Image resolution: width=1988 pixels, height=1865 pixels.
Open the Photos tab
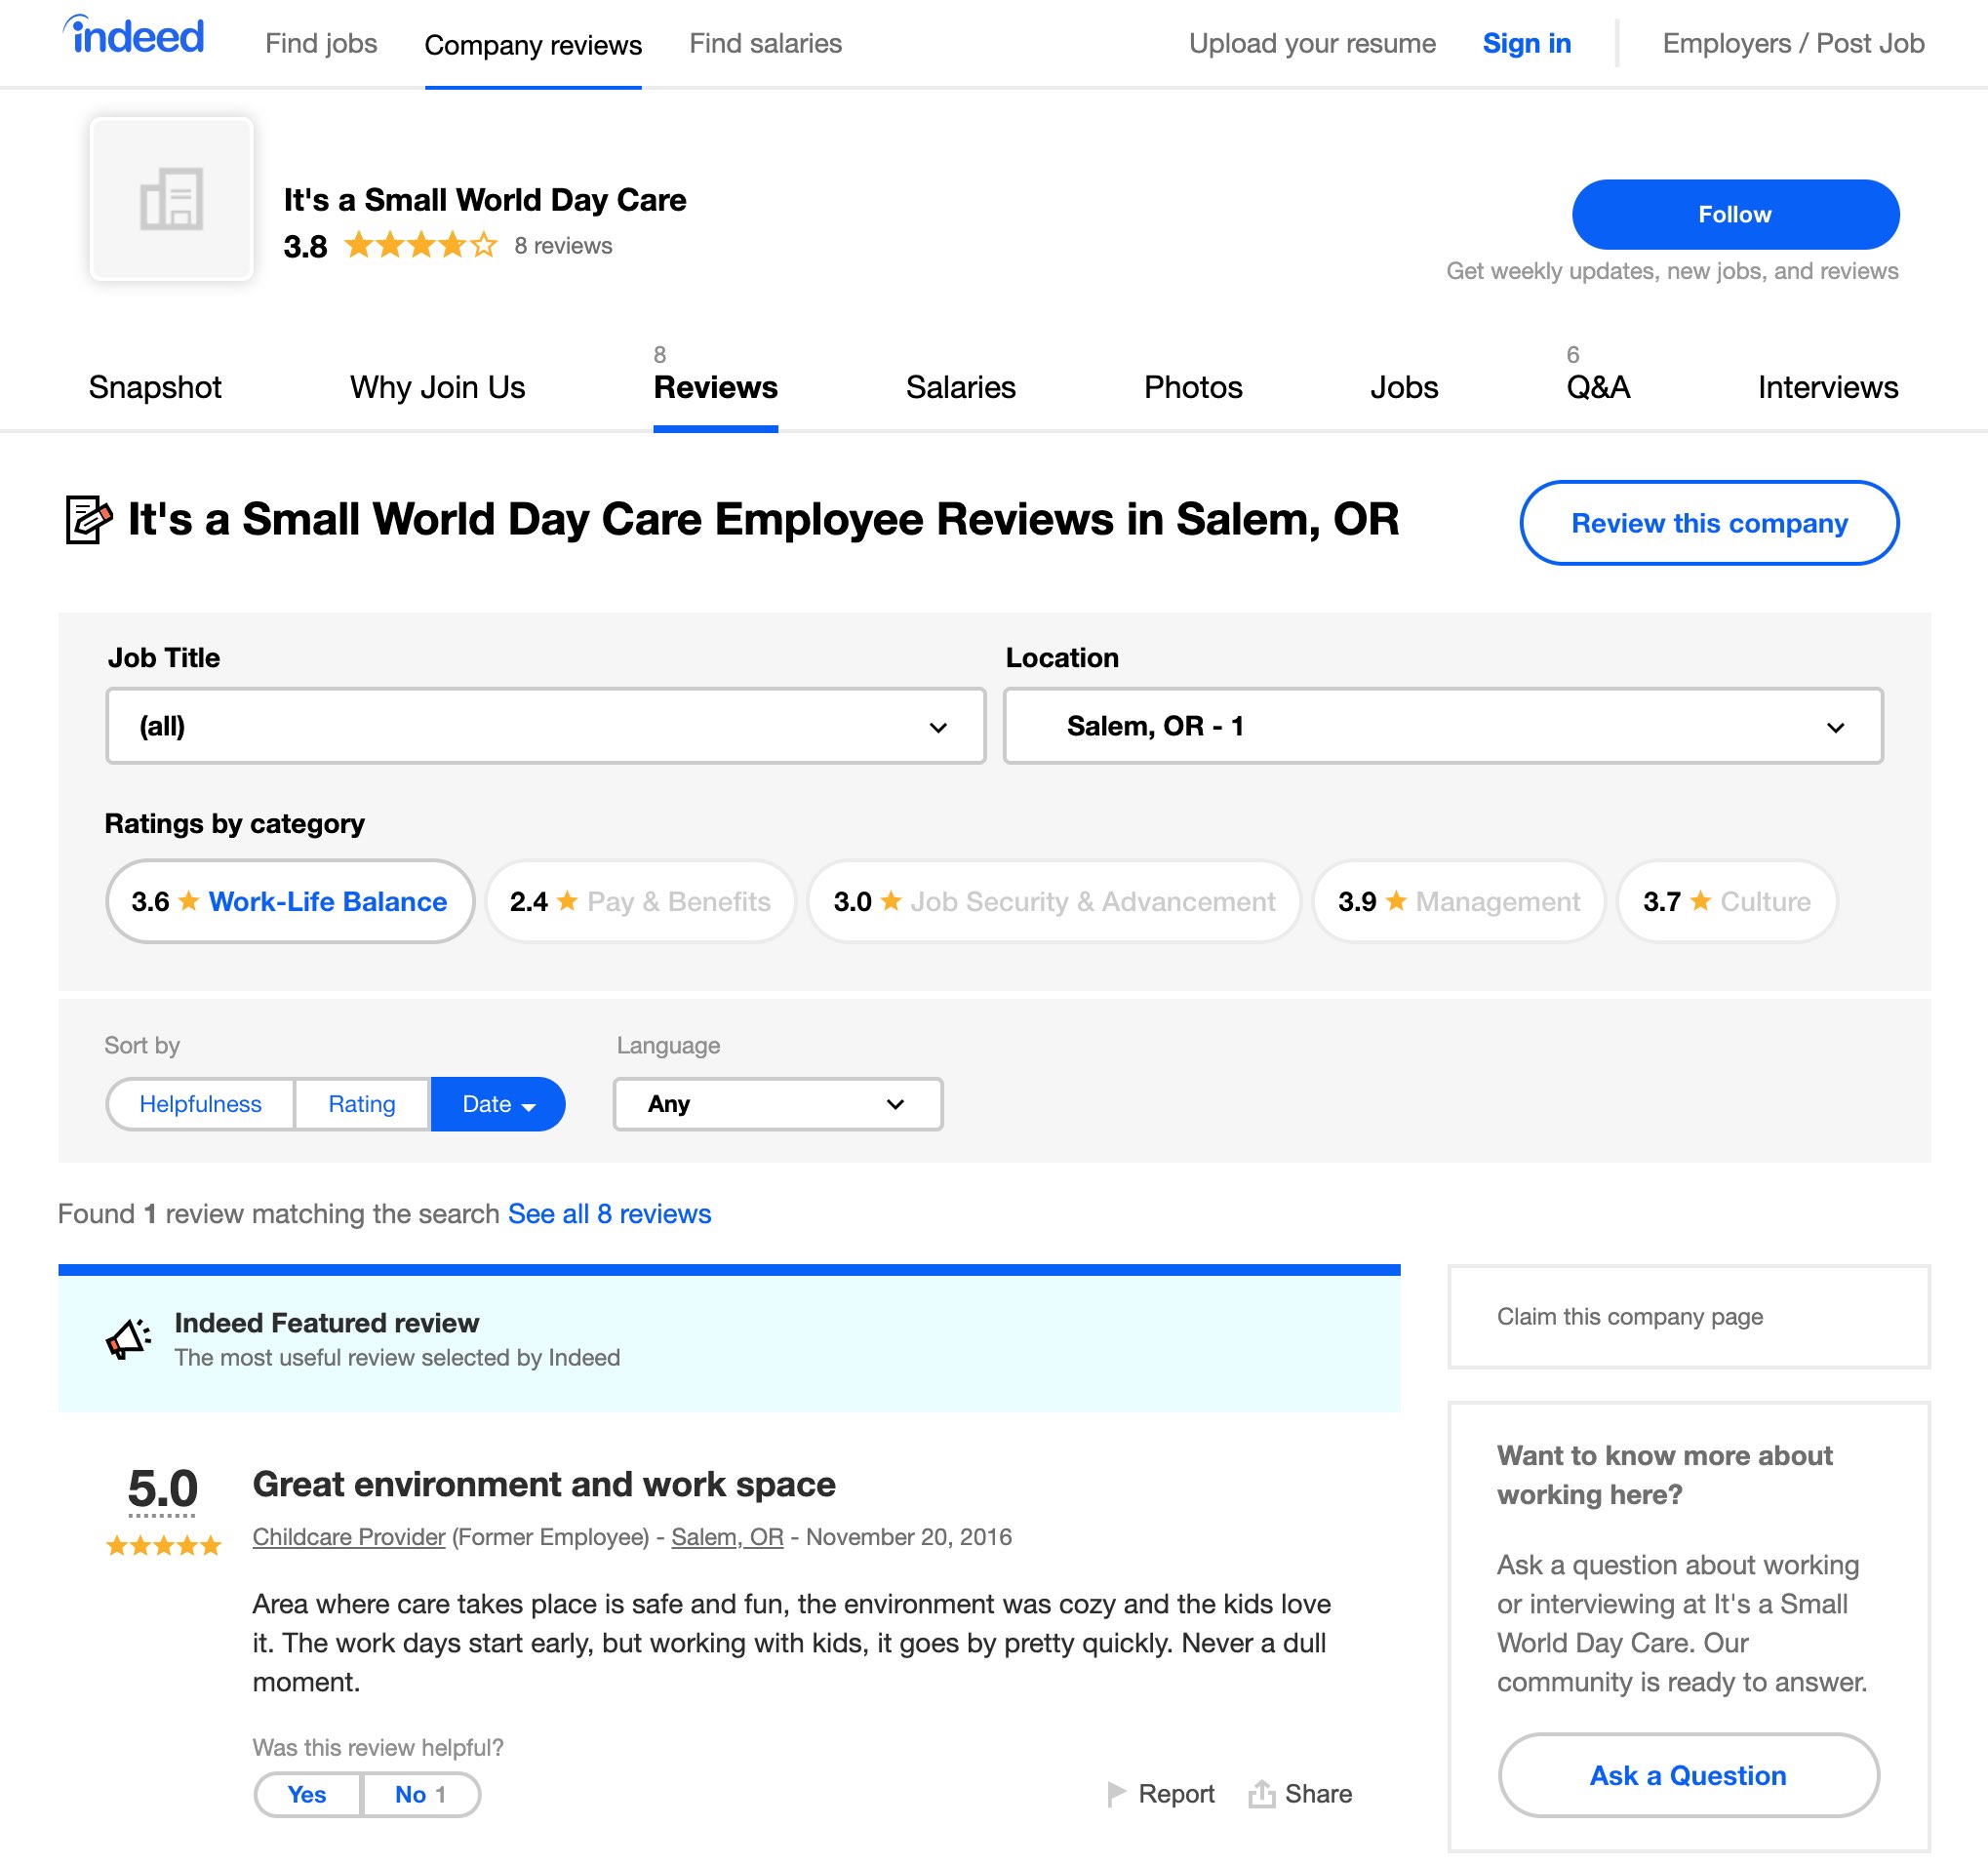pos(1193,387)
